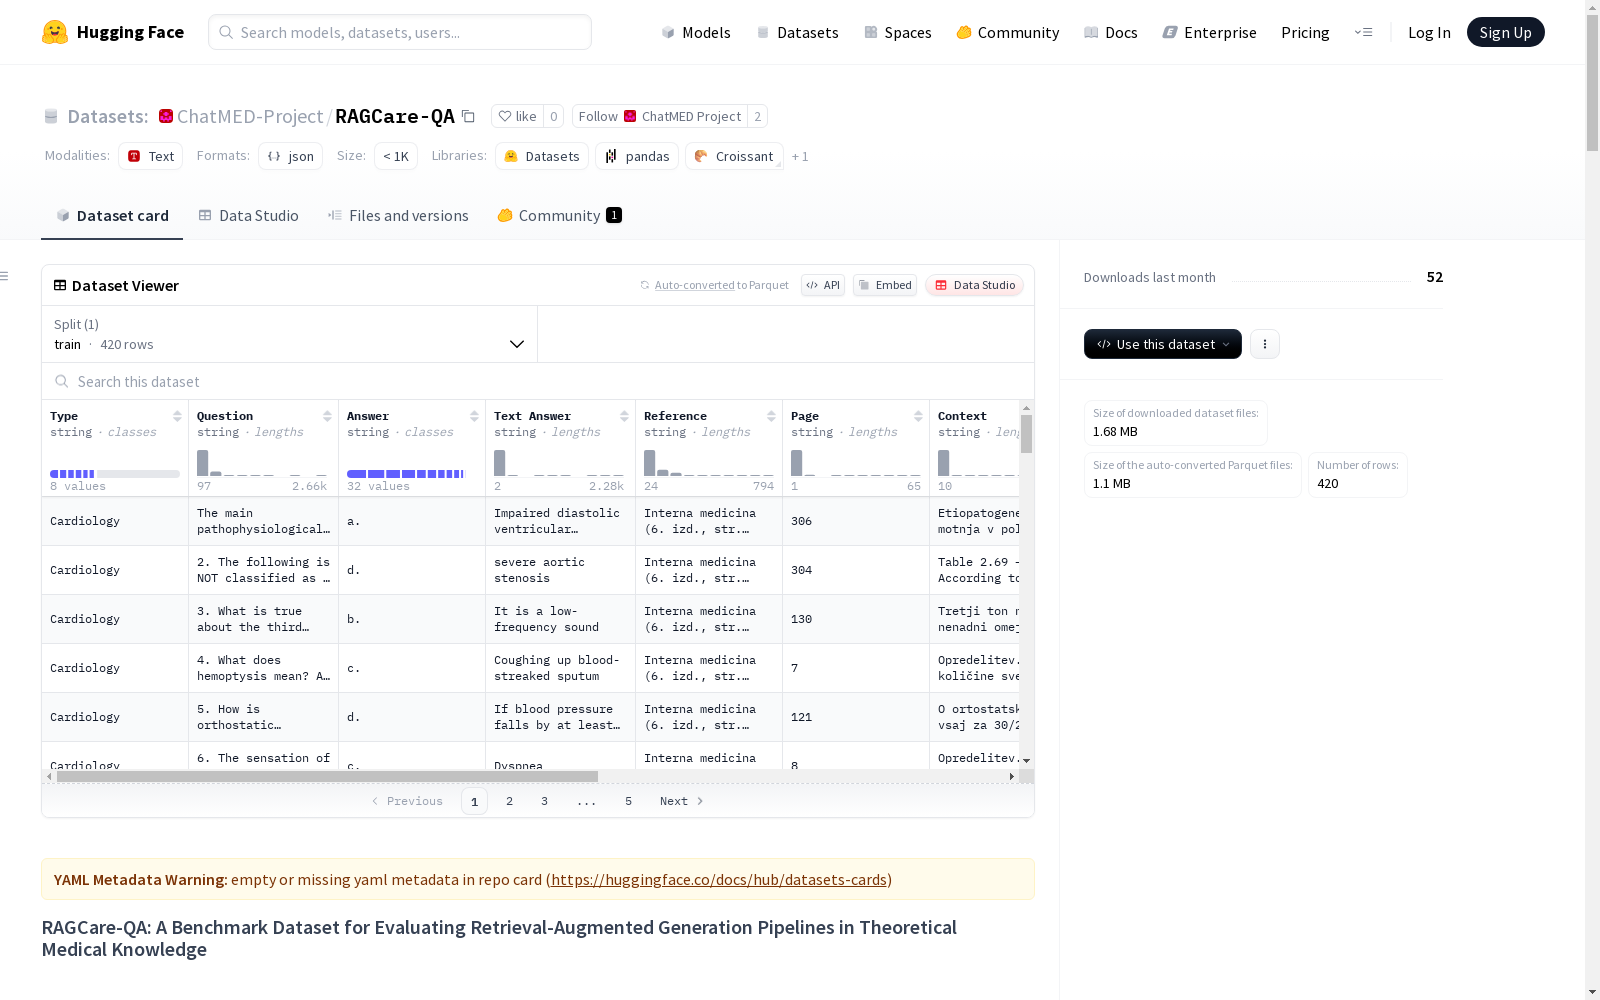This screenshot has height=1000, width=1600.
Task: Click the table's horizontal scrollbar thumb
Action: (x=327, y=776)
